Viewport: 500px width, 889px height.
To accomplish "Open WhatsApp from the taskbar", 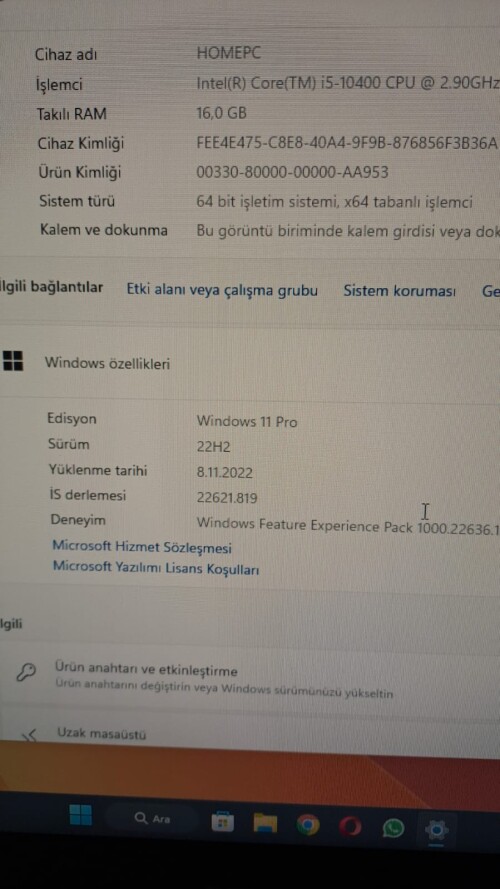I will coord(393,829).
